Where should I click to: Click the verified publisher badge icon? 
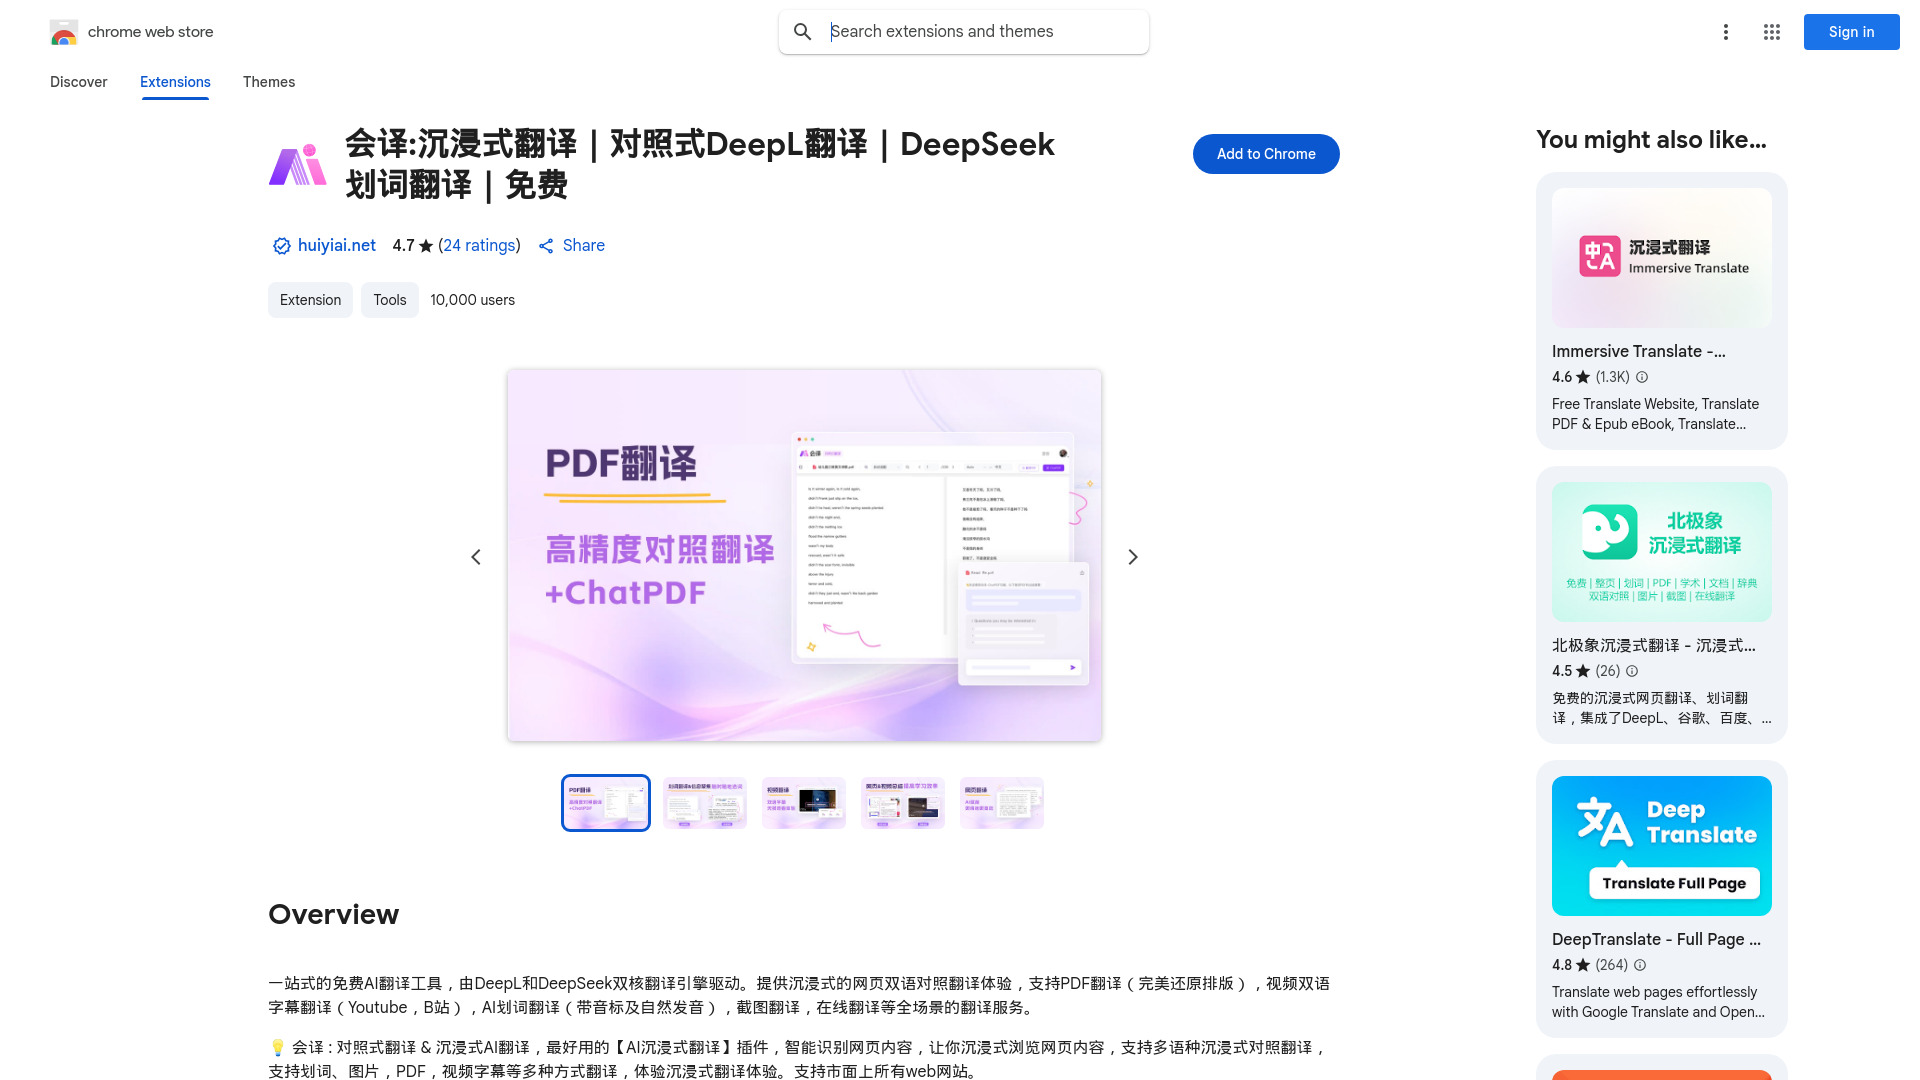tap(282, 246)
